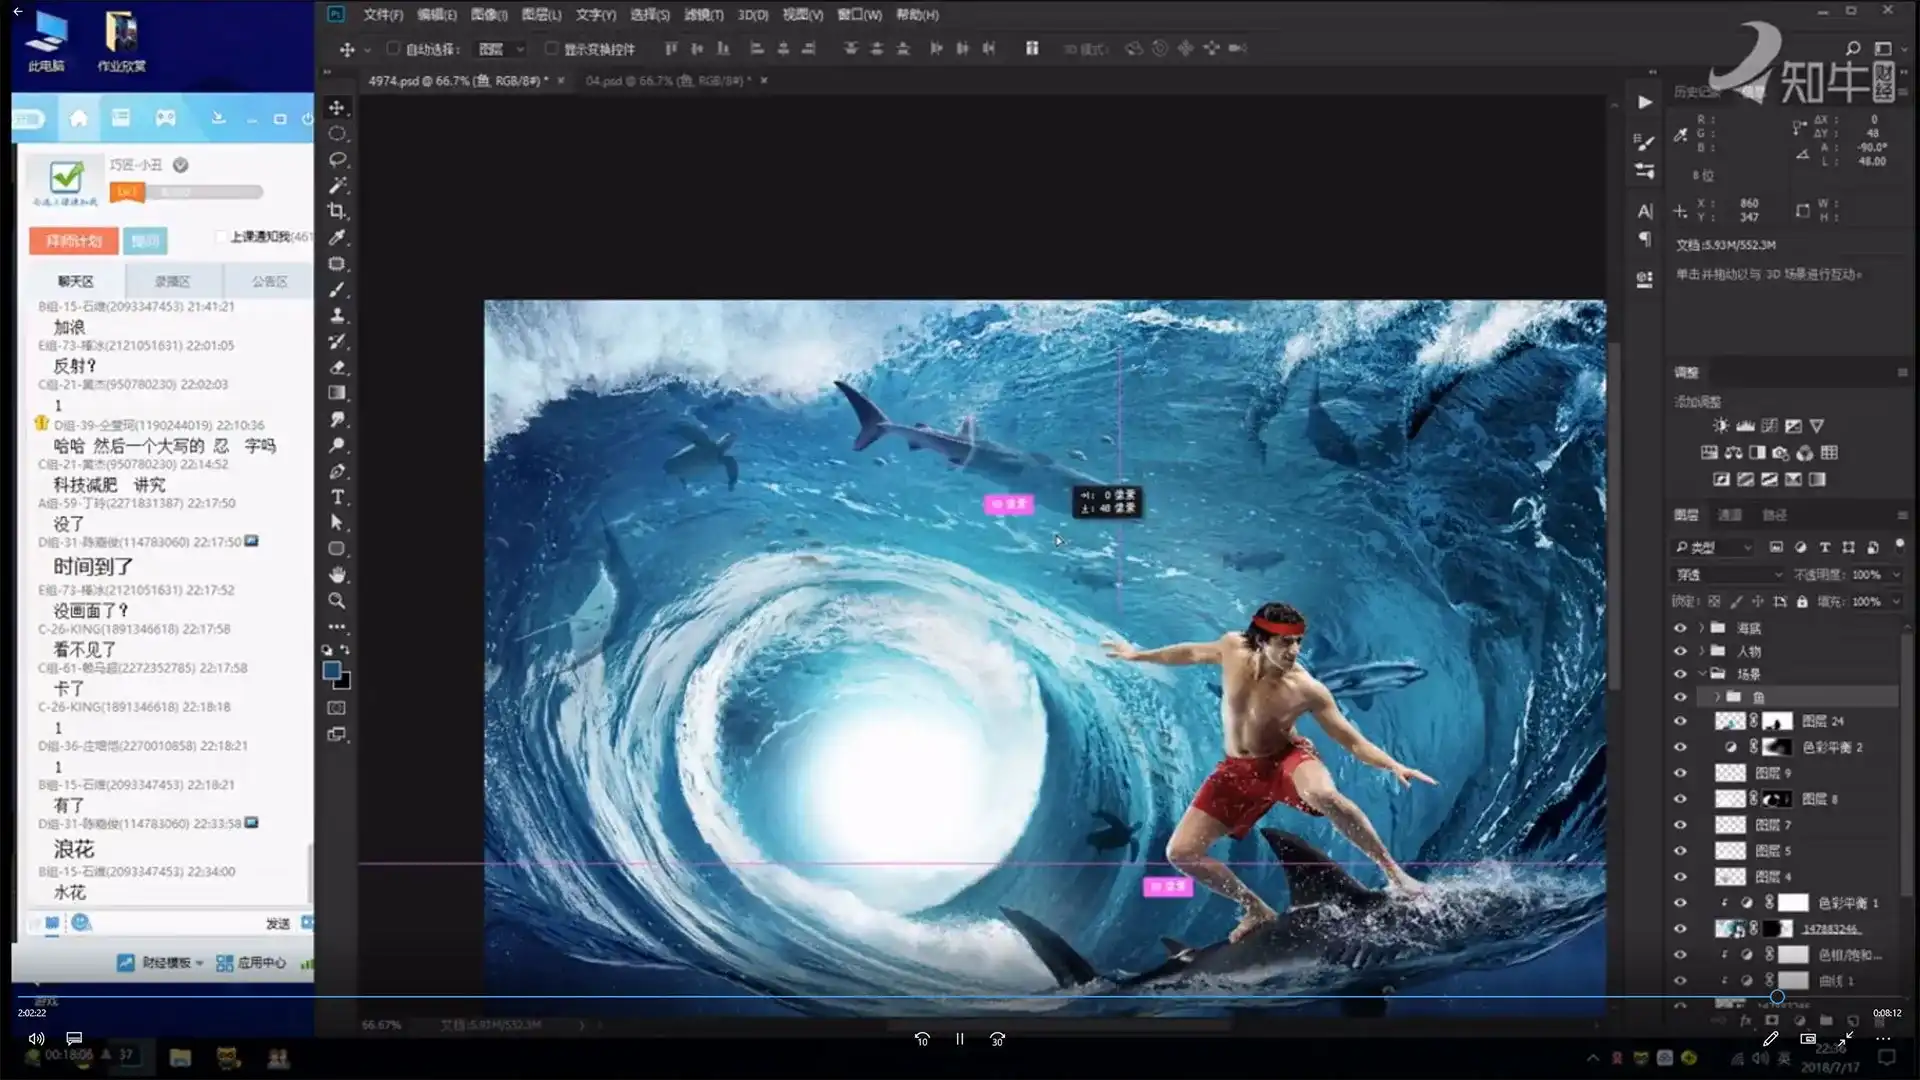Select the Eyedropper tool

[337, 237]
